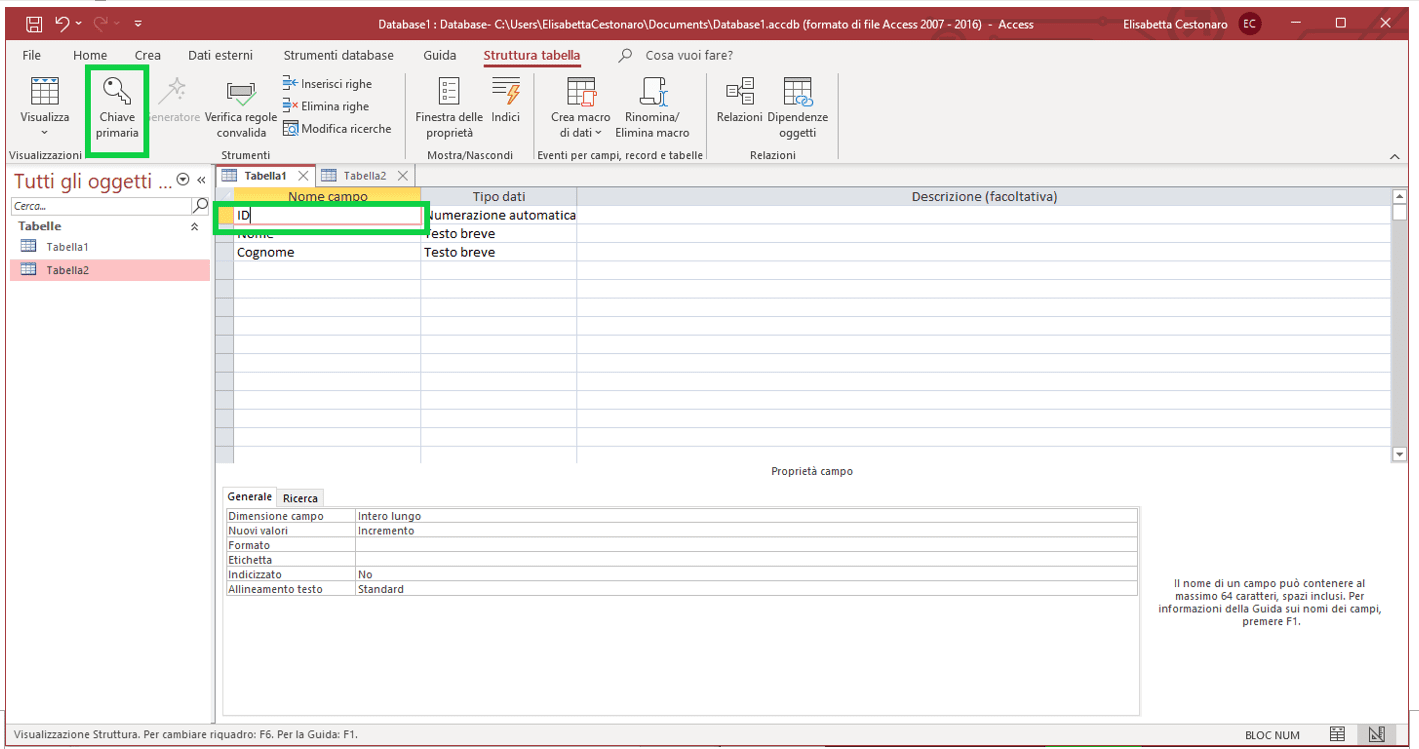
Task: Open the Undo history dropdown arrow
Action: (81, 23)
